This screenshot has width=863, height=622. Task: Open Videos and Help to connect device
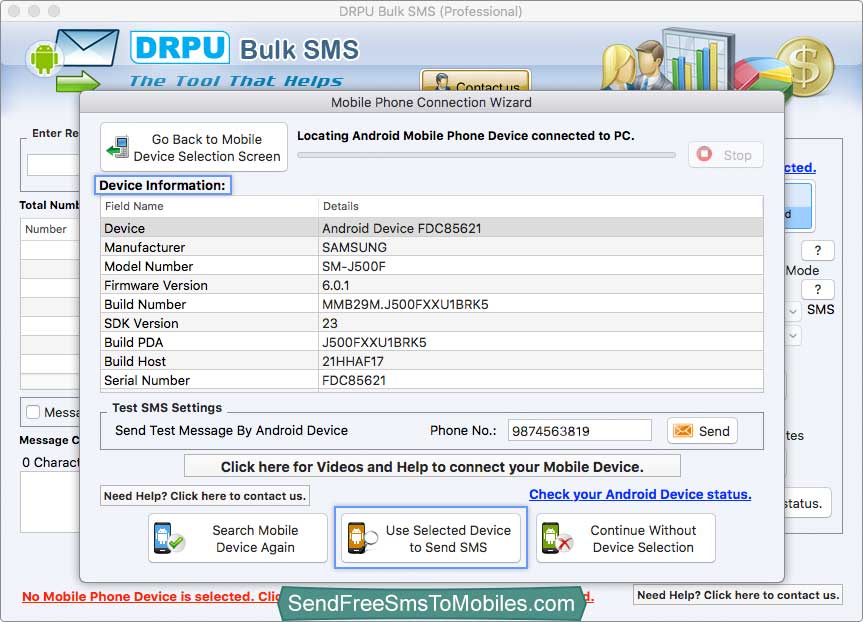432,466
